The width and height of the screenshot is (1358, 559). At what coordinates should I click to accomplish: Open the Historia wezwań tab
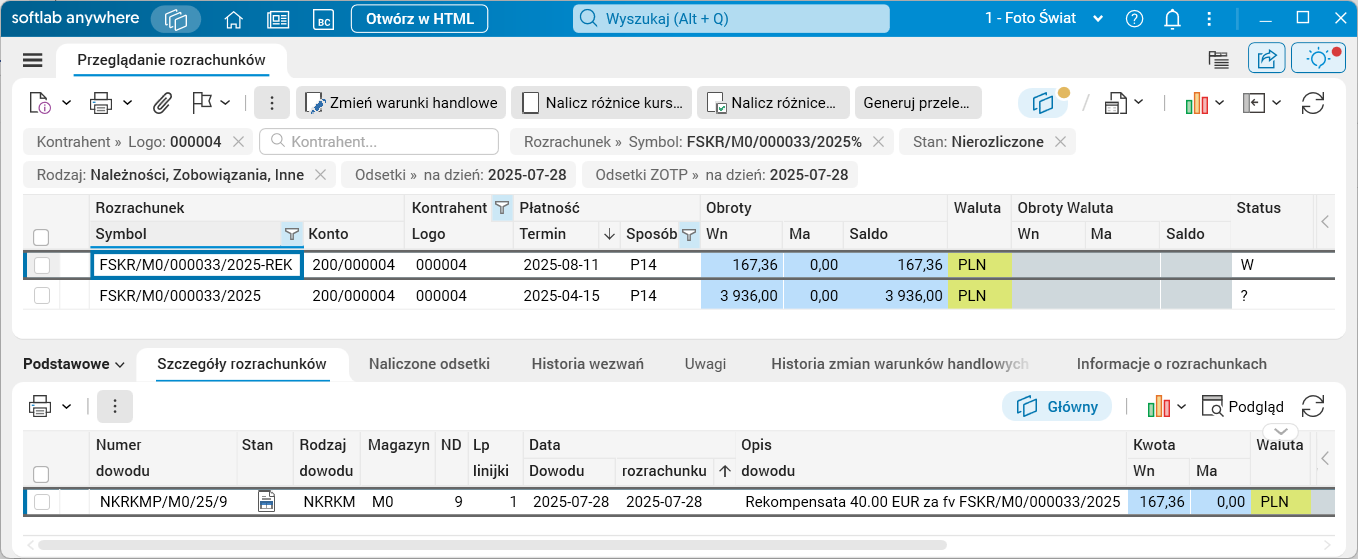pyautogui.click(x=587, y=364)
